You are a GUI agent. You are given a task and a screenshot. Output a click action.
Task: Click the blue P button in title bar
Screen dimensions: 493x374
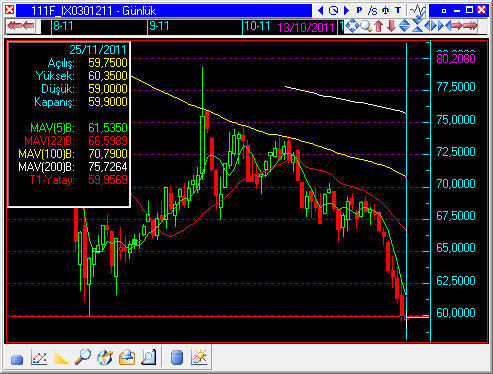tap(359, 10)
